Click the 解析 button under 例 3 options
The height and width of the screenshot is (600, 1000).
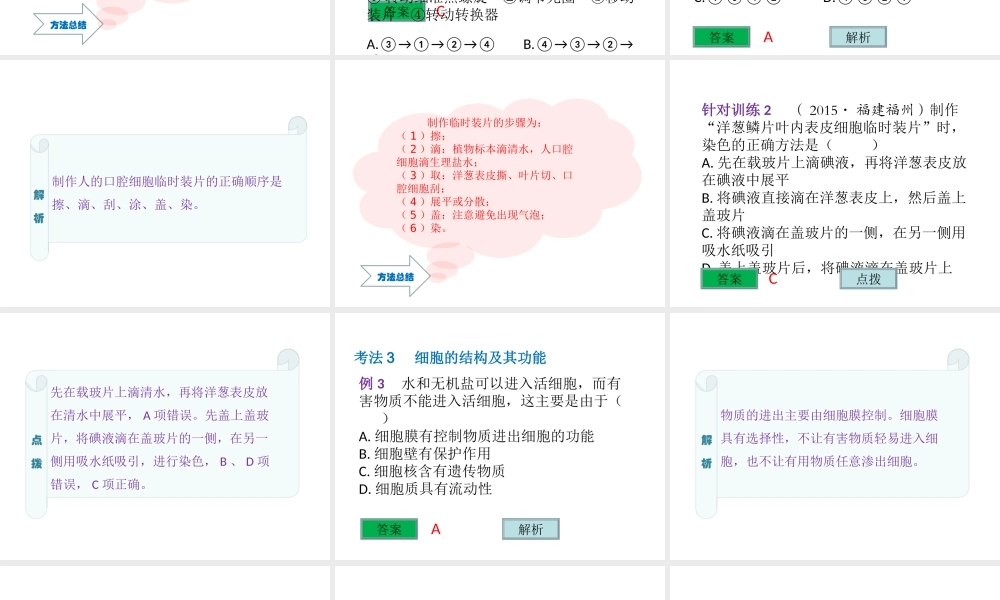click(531, 529)
